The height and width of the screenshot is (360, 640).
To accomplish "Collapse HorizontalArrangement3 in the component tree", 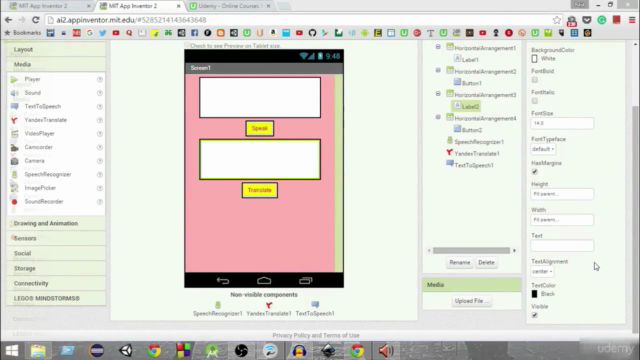I will (438, 93).
